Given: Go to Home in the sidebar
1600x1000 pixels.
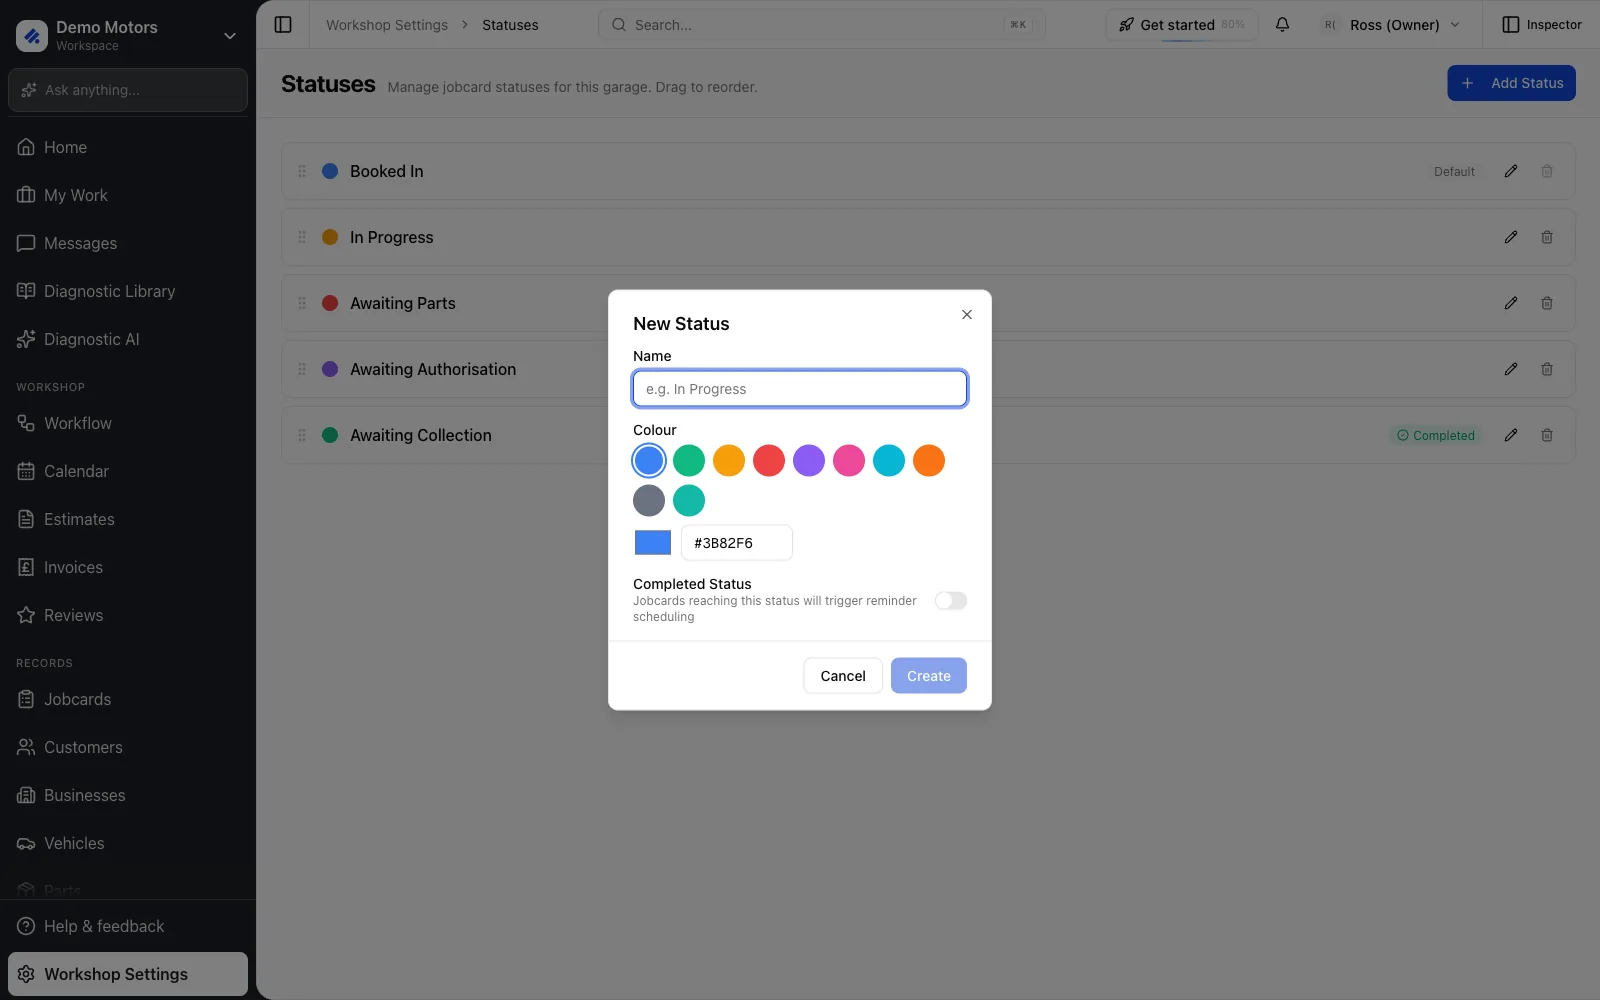Looking at the screenshot, I should [128, 147].
